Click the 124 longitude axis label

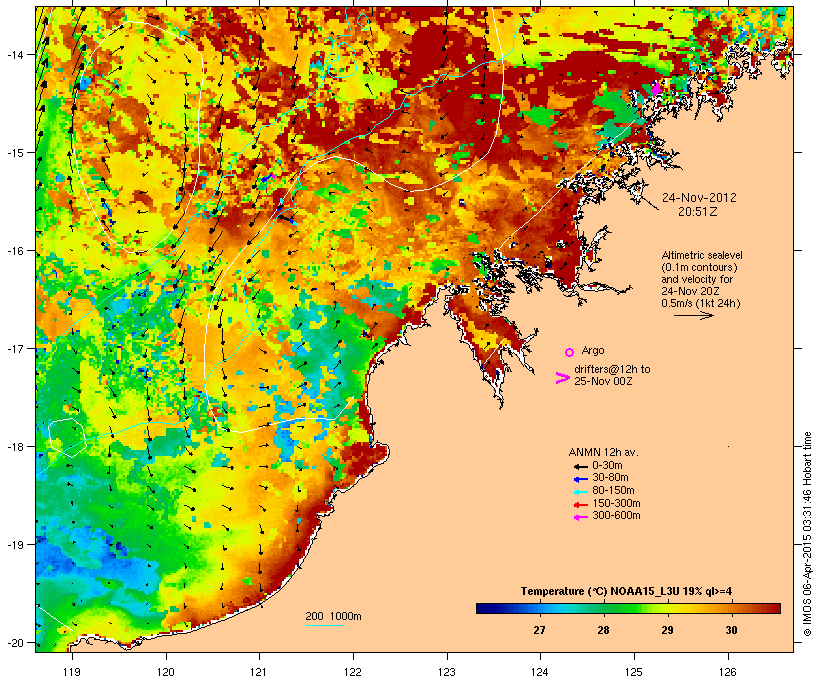540,672
